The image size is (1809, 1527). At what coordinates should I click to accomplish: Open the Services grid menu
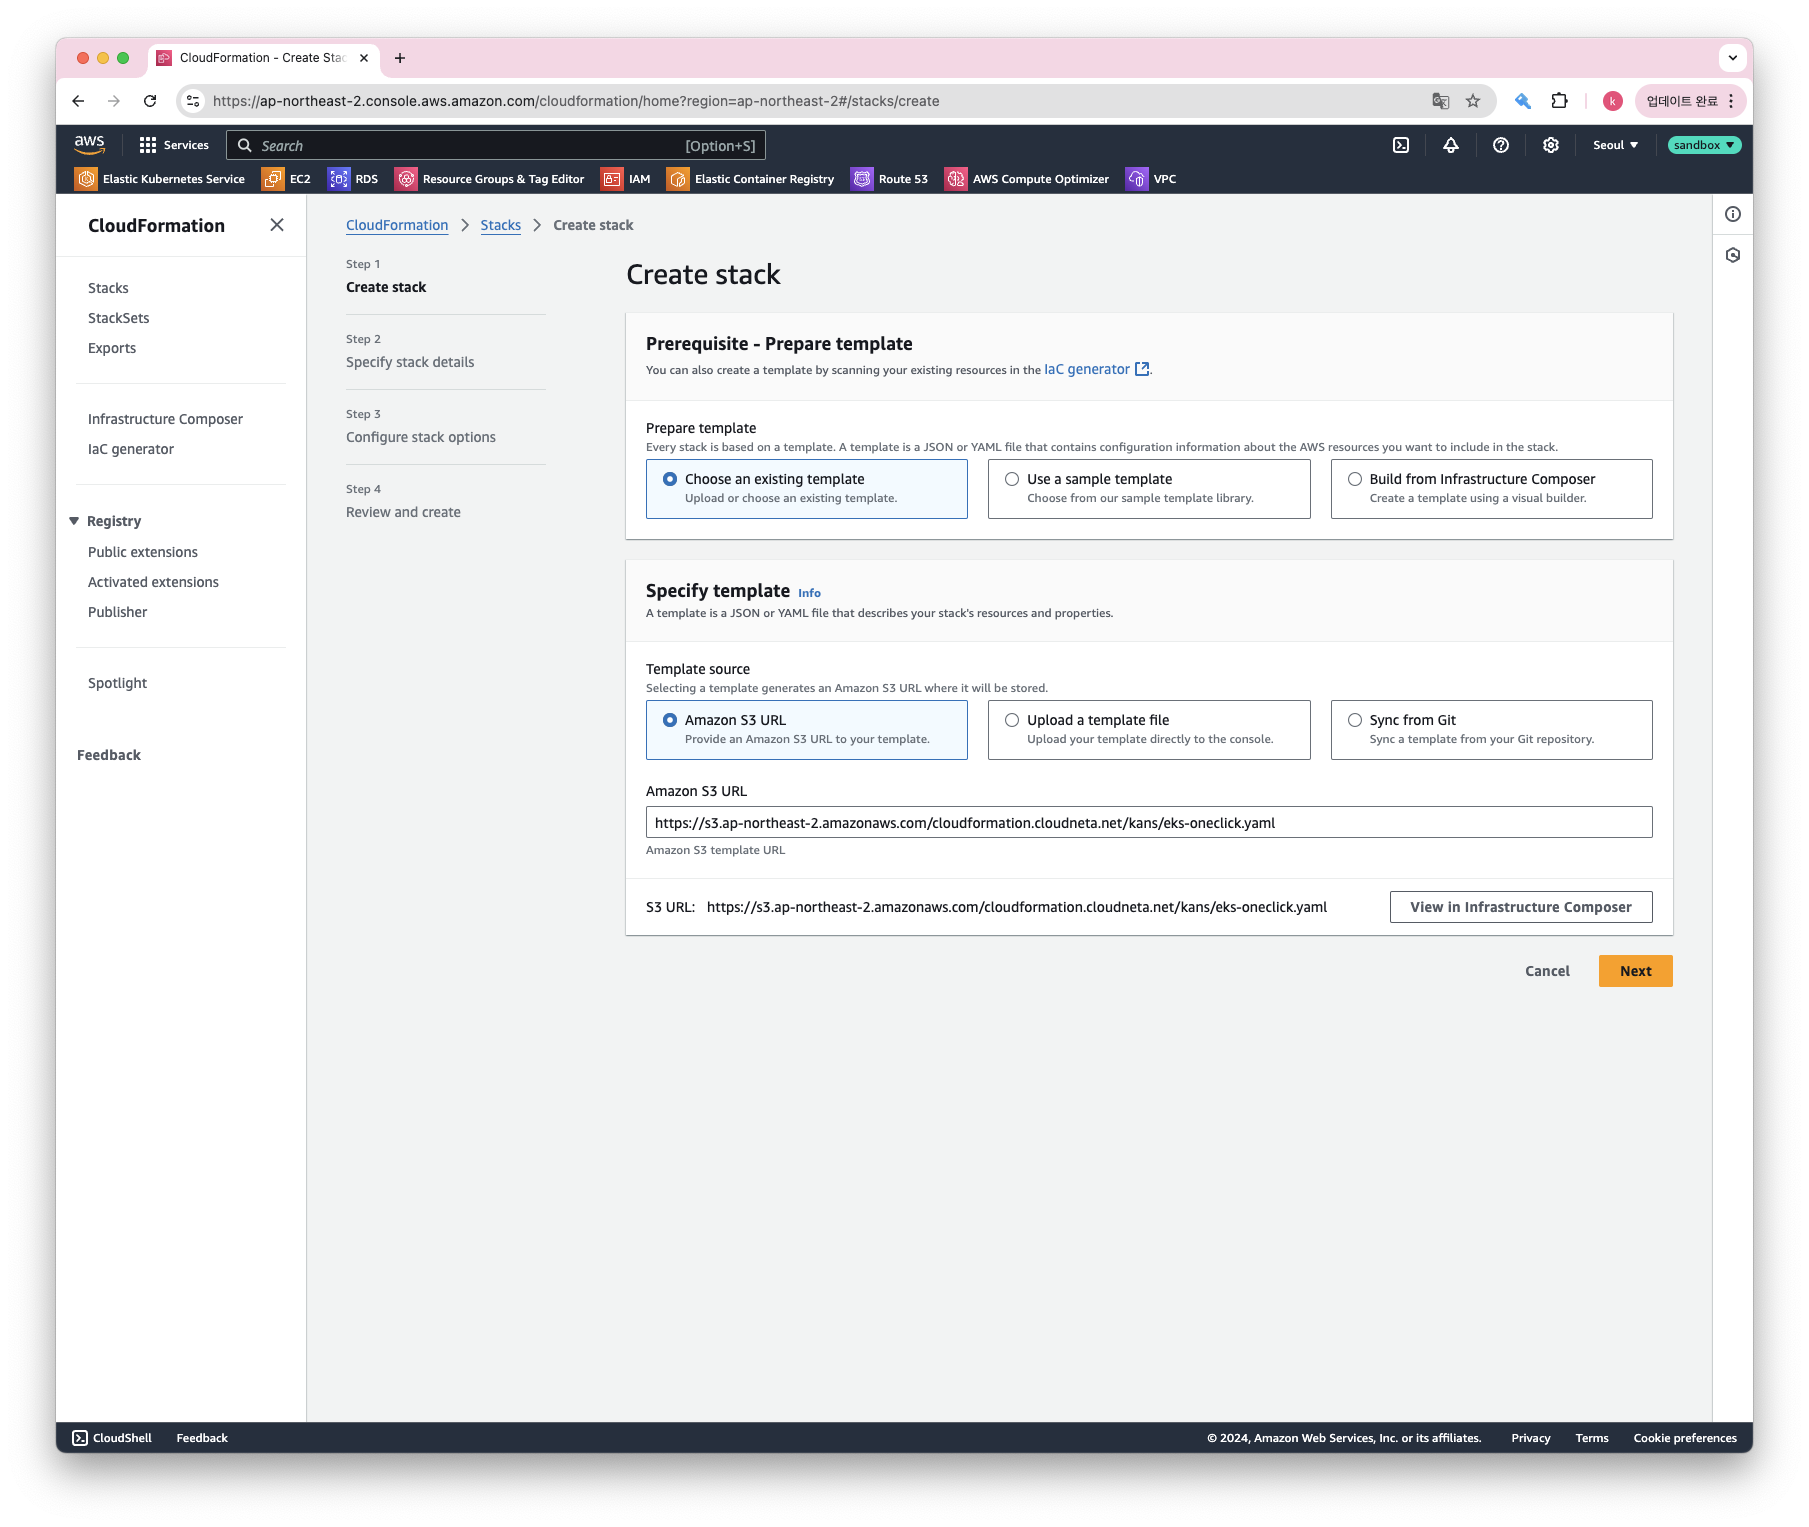click(x=174, y=145)
